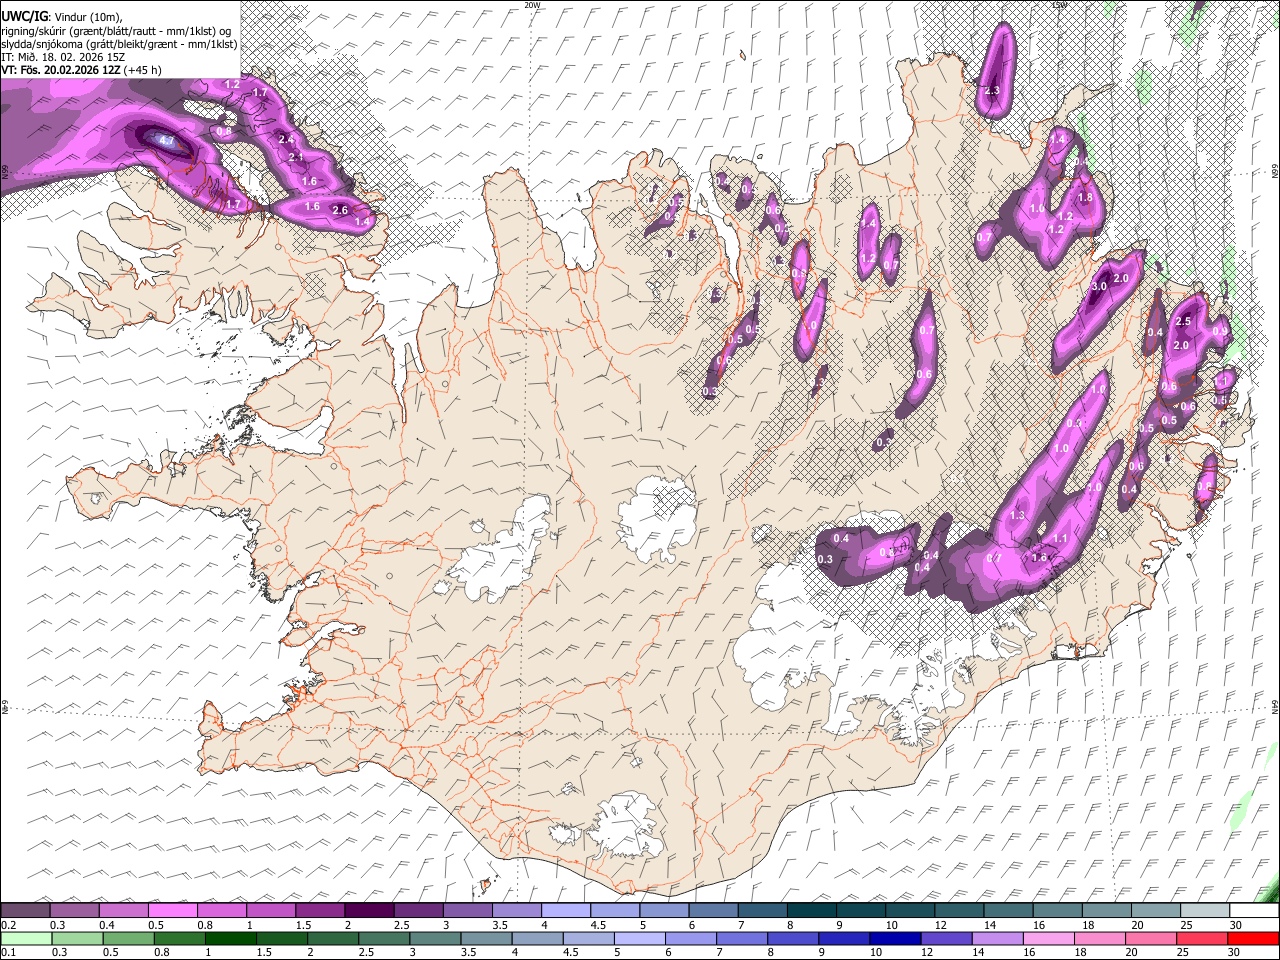Viewport: 1280px width, 960px height.
Task: Pick the 8 dark teal swatch in upper legend
Action: [x=813, y=911]
